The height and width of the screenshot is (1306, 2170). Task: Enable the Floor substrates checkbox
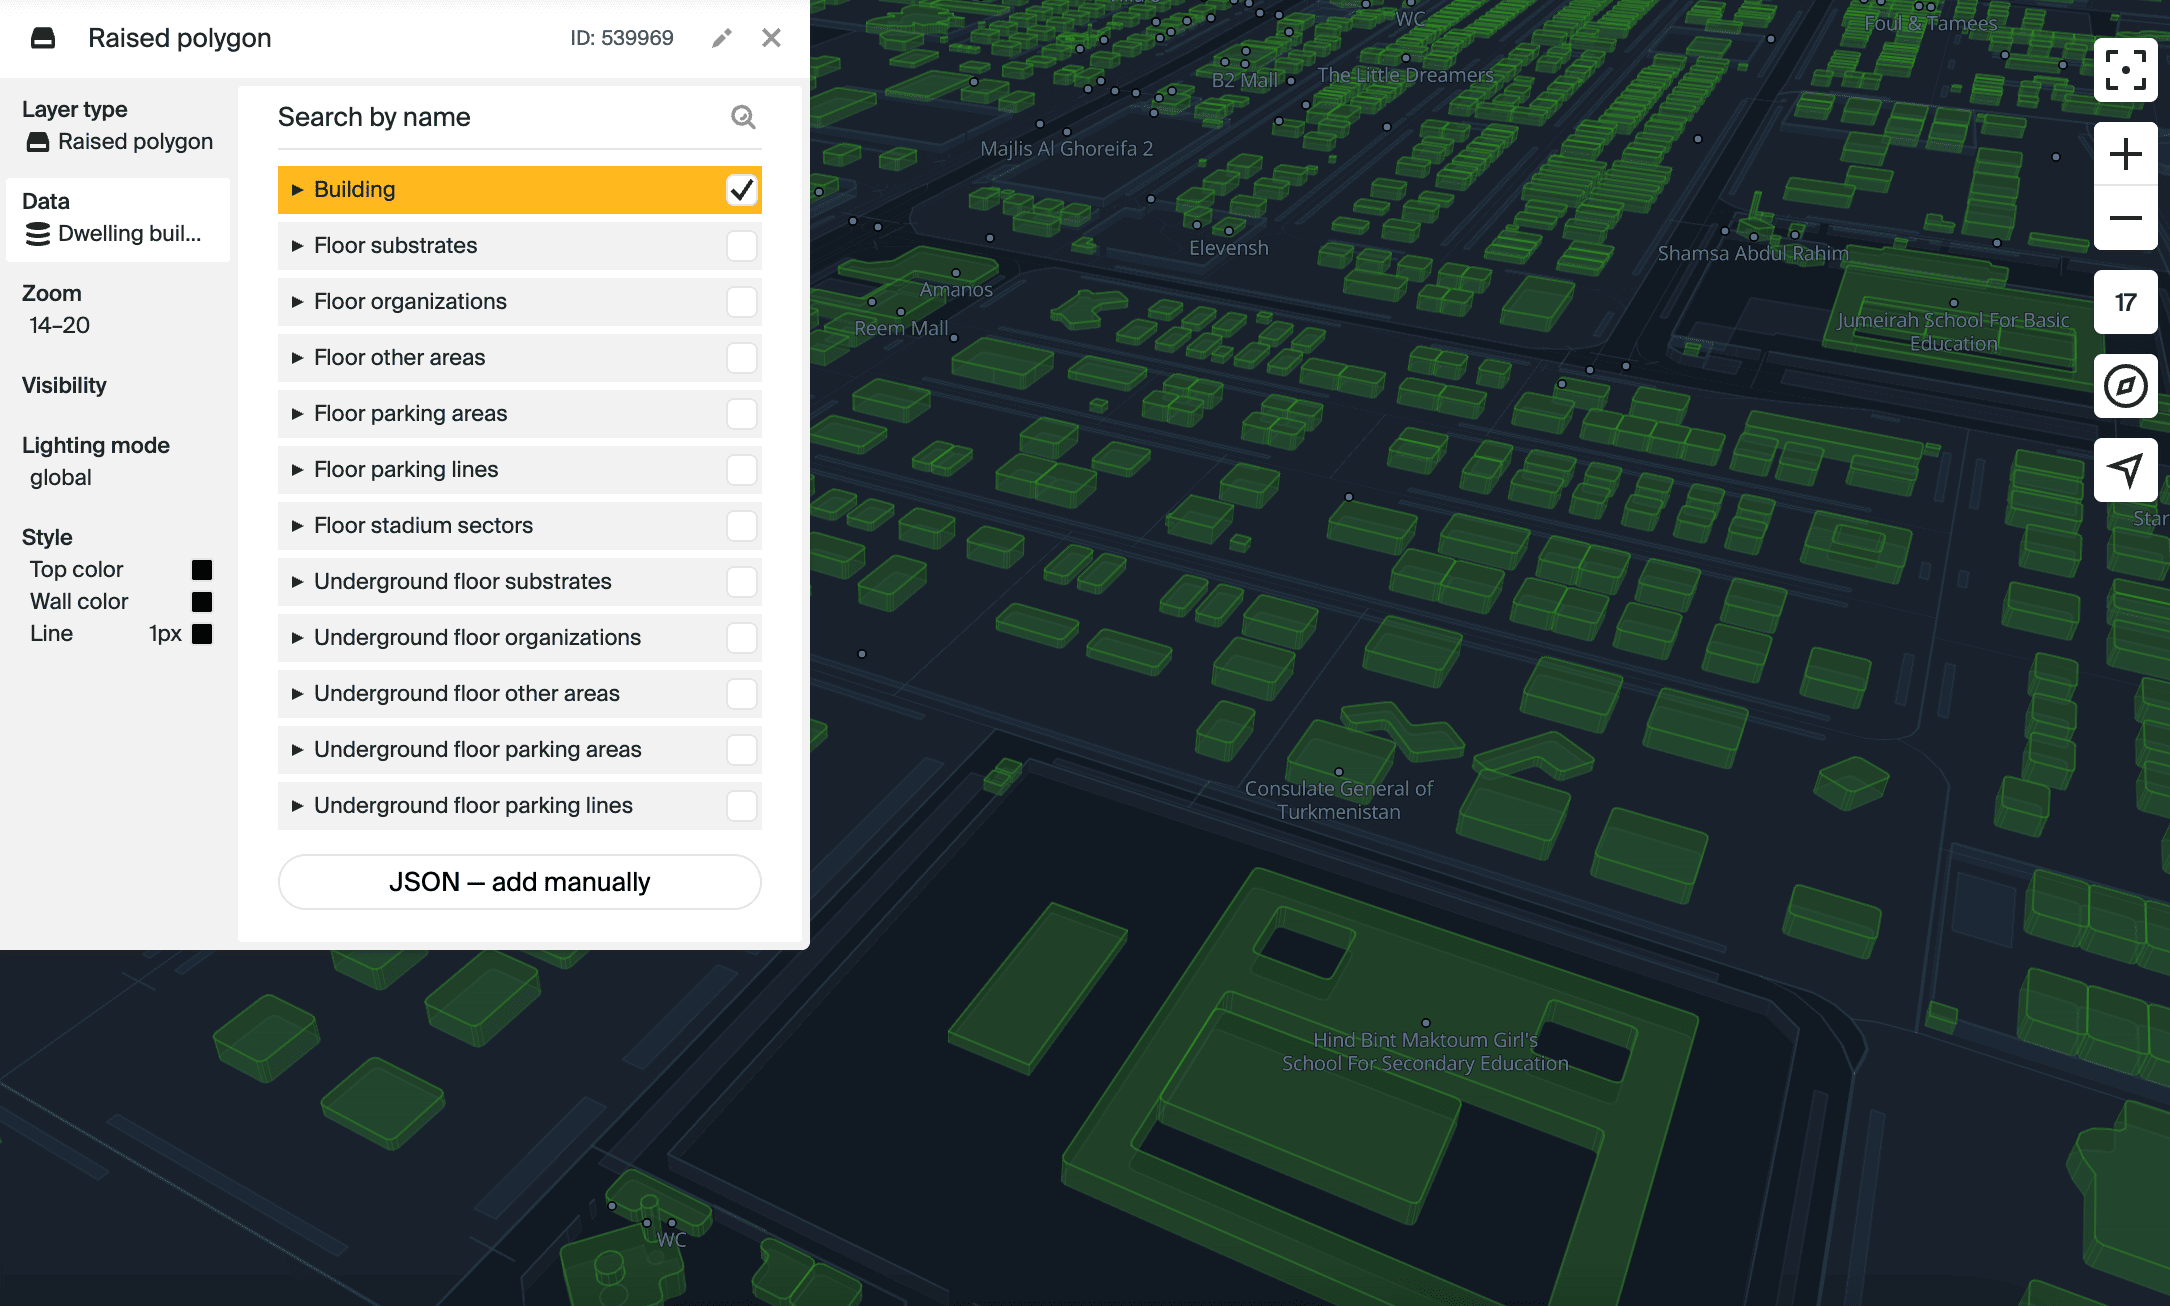click(x=741, y=246)
